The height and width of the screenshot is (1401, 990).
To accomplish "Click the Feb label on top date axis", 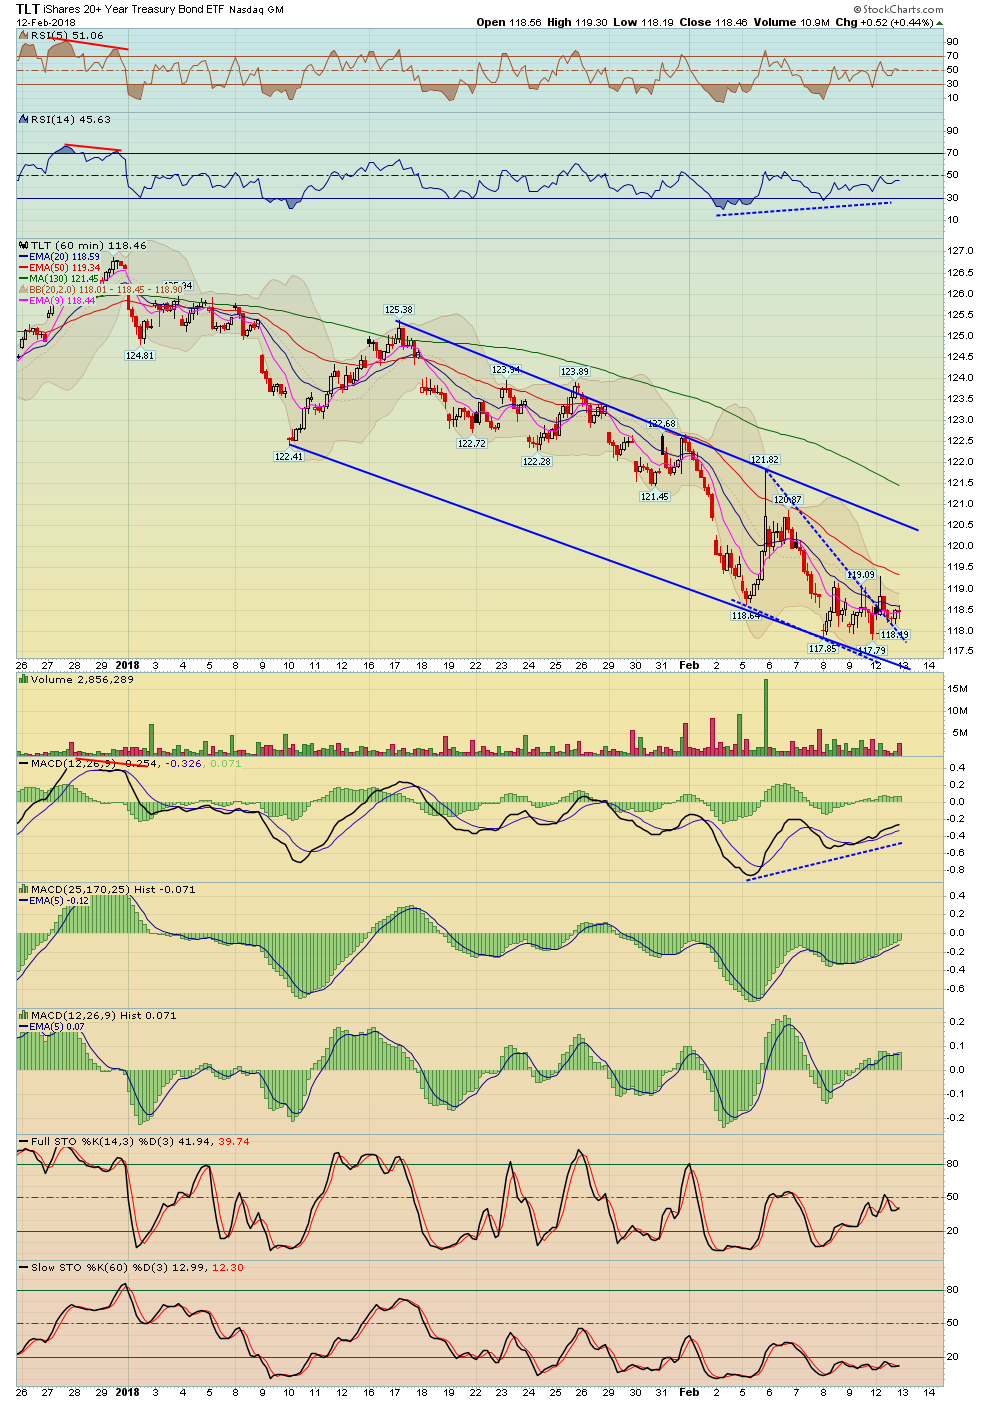I will [x=689, y=664].
